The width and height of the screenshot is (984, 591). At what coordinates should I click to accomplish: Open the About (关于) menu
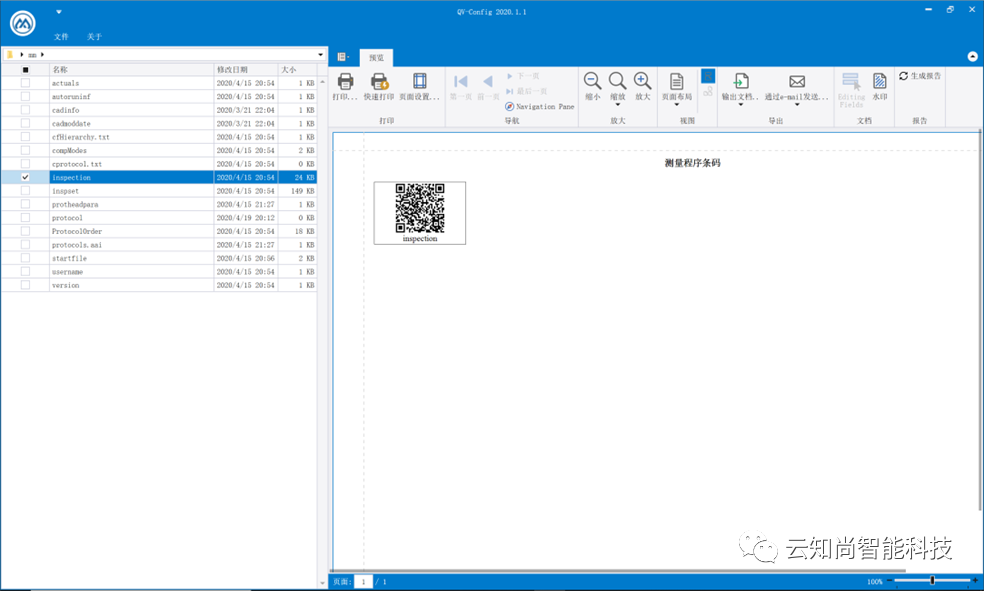pyautogui.click(x=94, y=37)
